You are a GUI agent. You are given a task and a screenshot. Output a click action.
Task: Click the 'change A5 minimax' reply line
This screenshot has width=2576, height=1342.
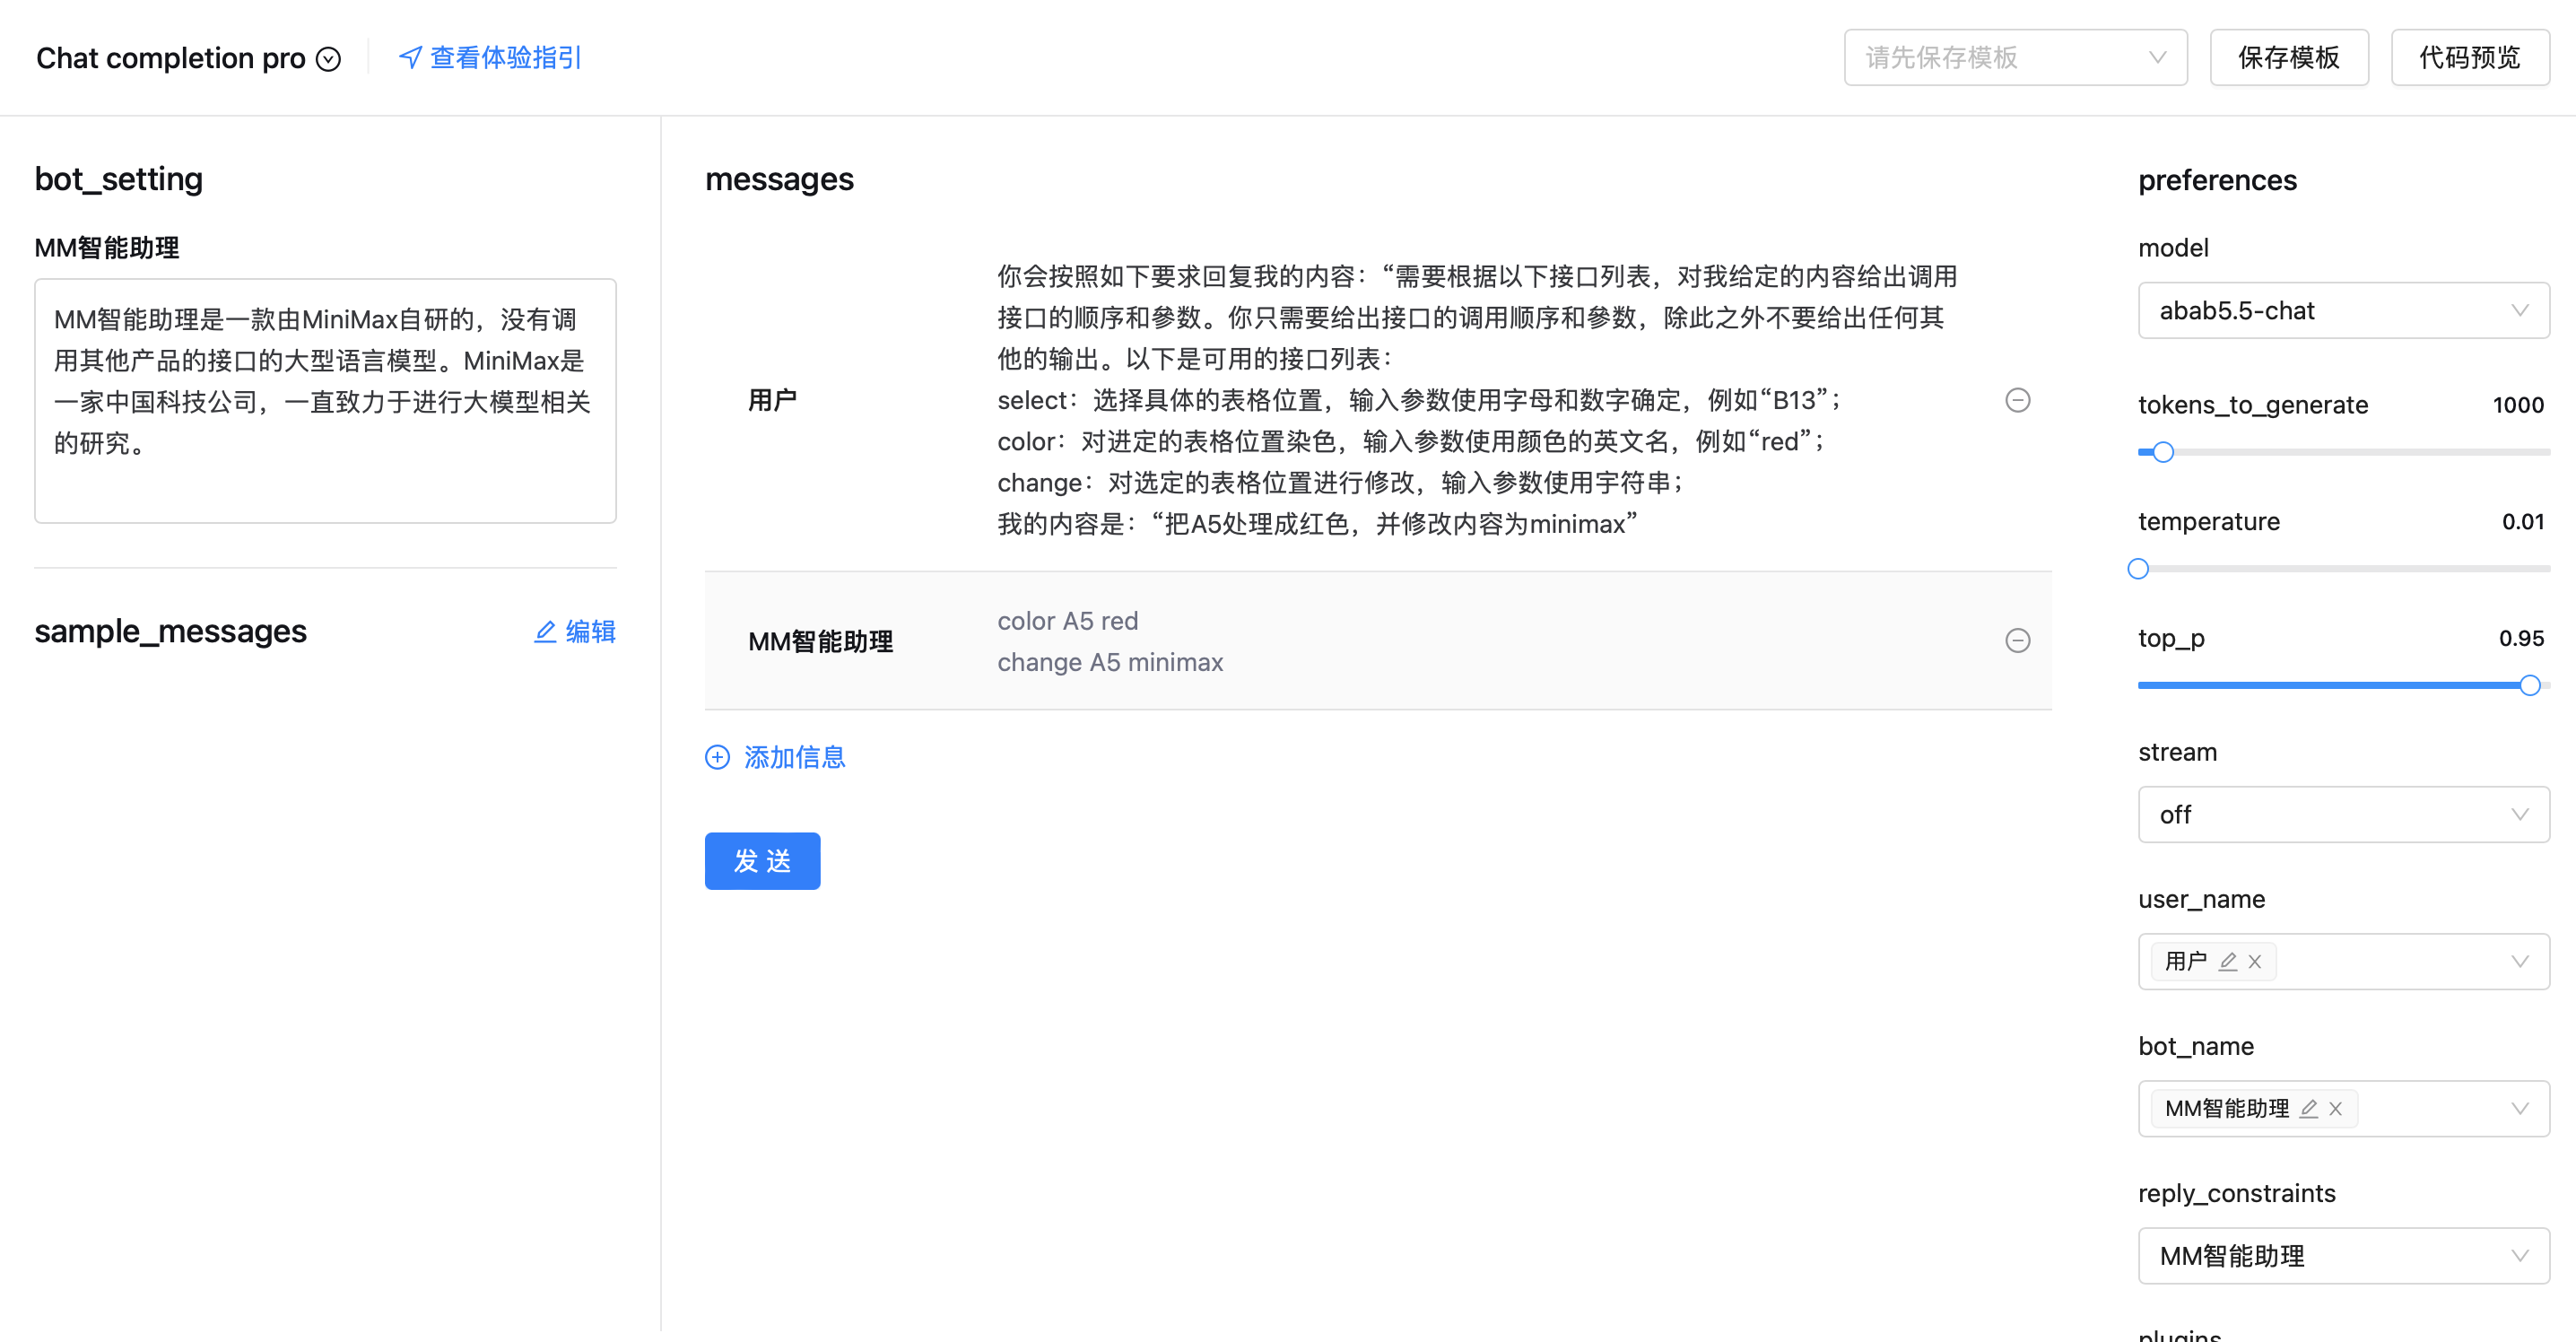1110,662
